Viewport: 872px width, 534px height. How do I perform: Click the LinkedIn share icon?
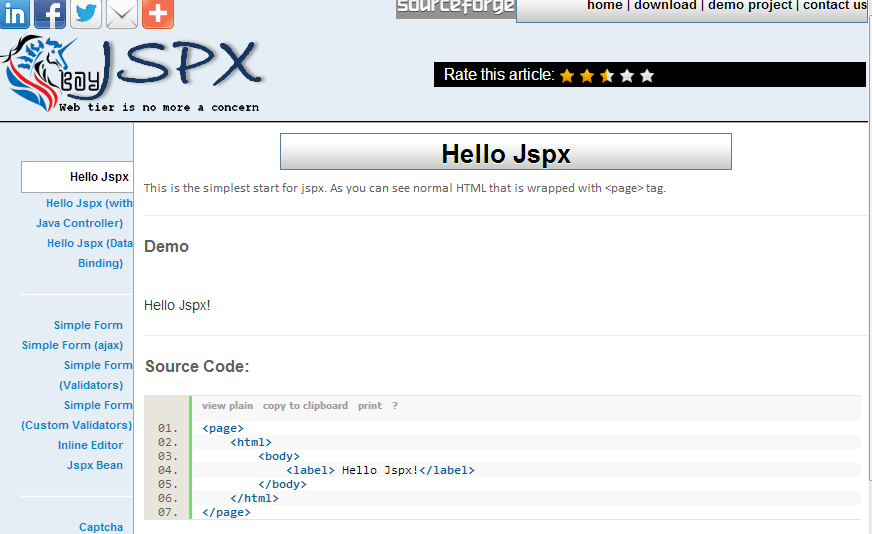(x=15, y=13)
